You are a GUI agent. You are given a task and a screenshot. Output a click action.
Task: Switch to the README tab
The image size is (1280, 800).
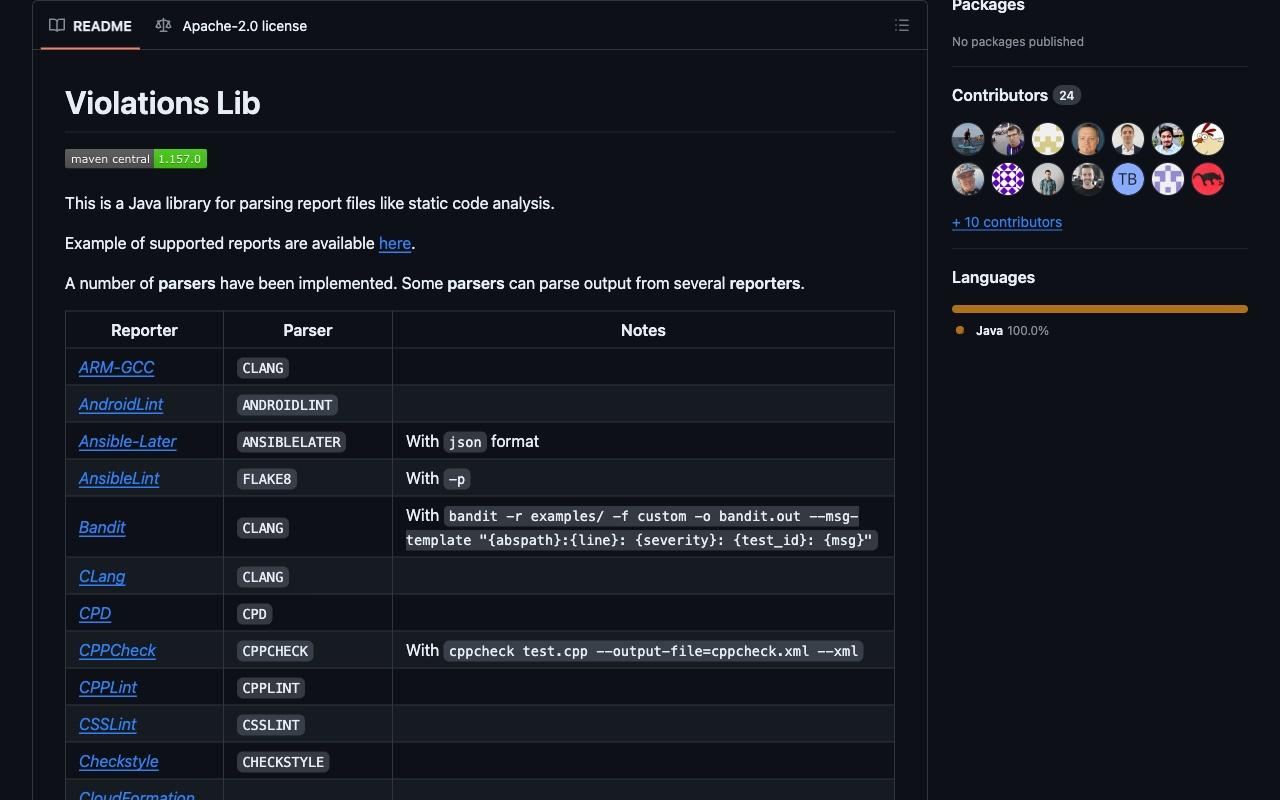click(90, 26)
